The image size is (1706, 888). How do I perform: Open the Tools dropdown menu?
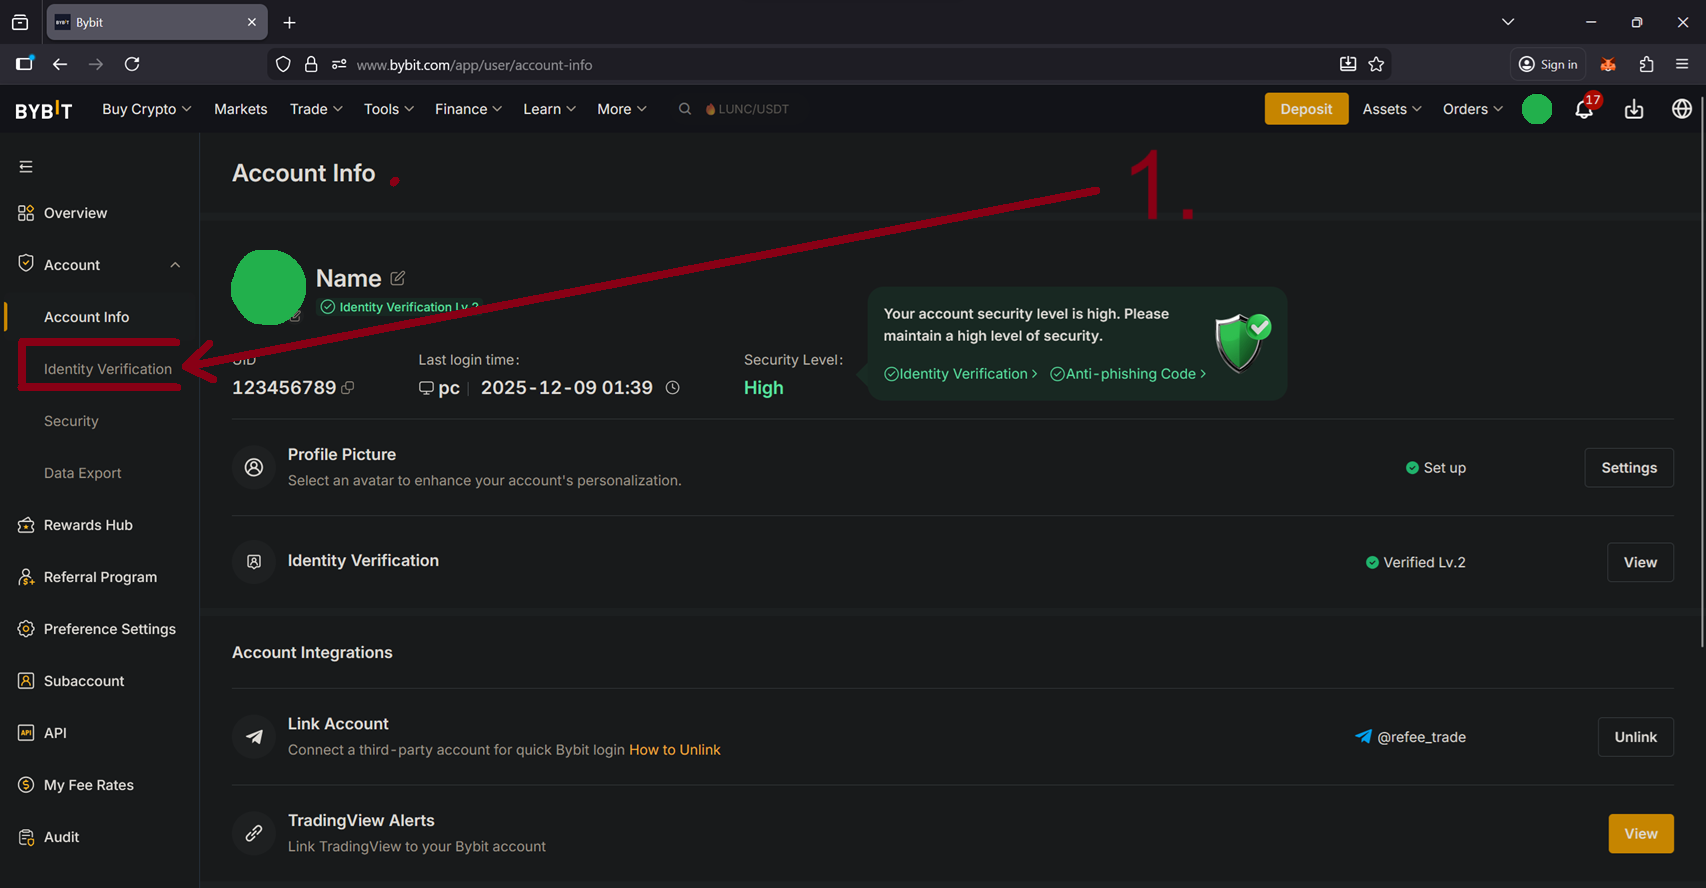pyautogui.click(x=388, y=109)
